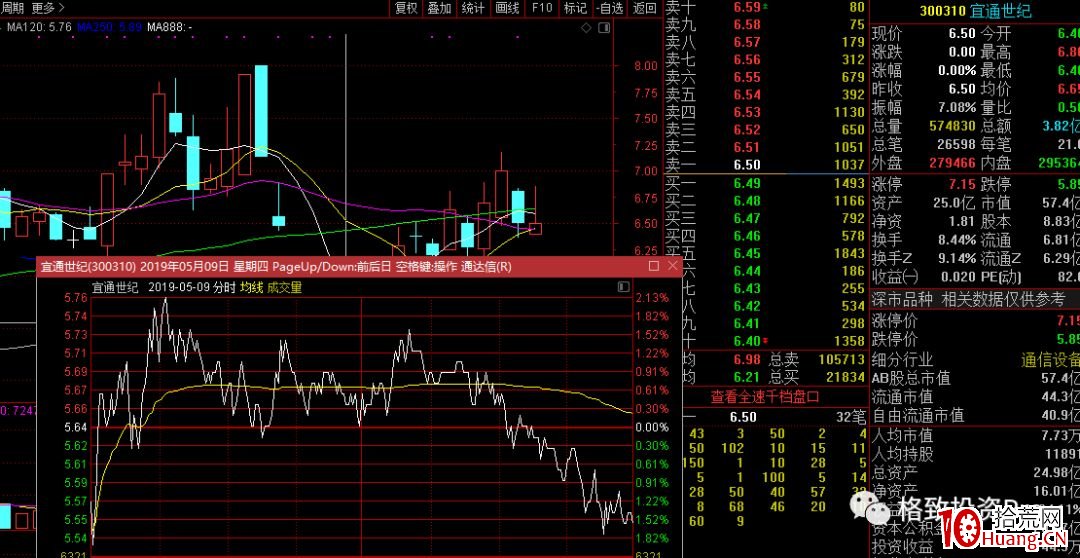Open the 统计 statistics button
Image resolution: width=1080 pixels, height=558 pixels.
(473, 8)
